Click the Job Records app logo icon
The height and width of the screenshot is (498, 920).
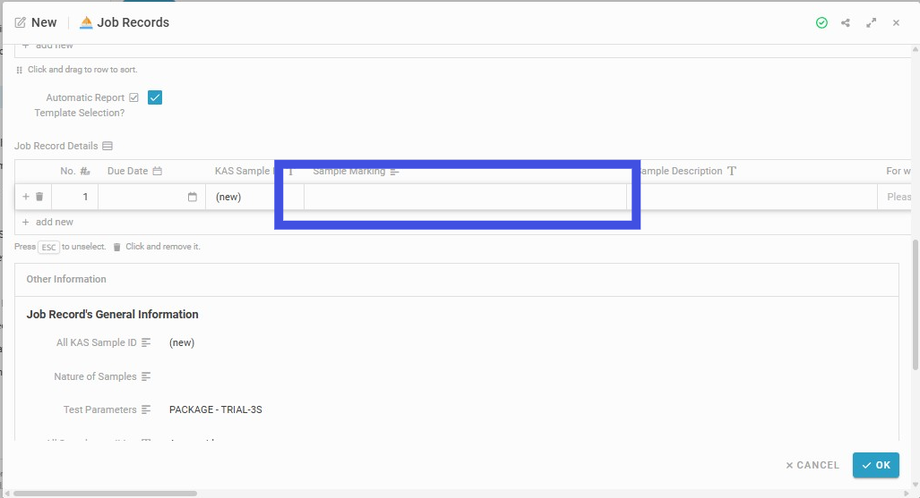(x=86, y=22)
